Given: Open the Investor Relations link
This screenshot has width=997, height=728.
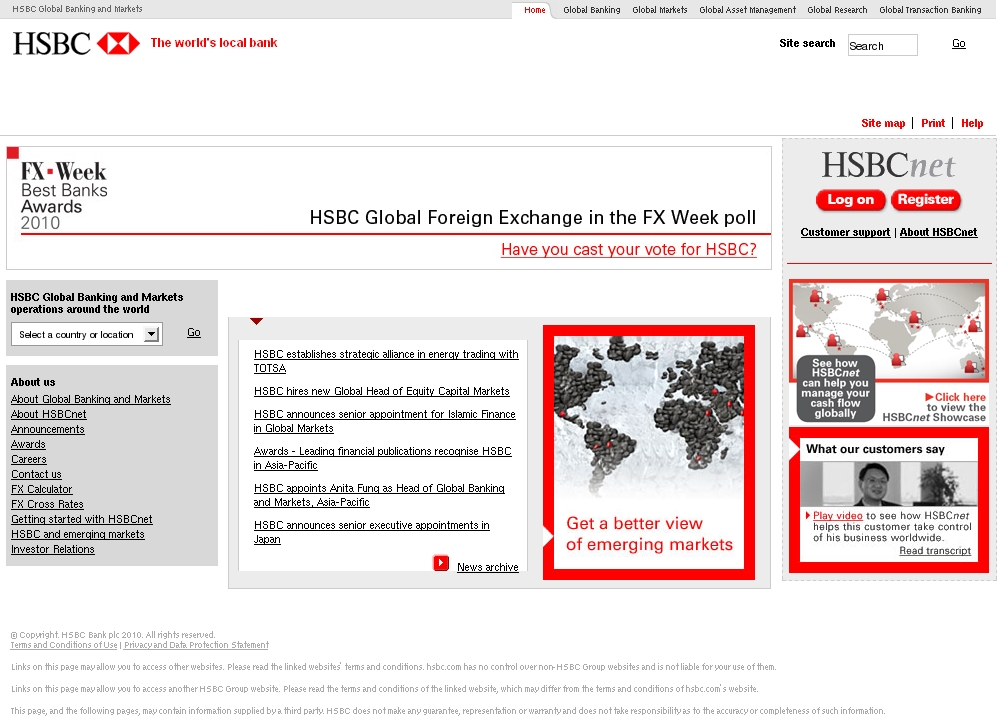Looking at the screenshot, I should pos(53,549).
